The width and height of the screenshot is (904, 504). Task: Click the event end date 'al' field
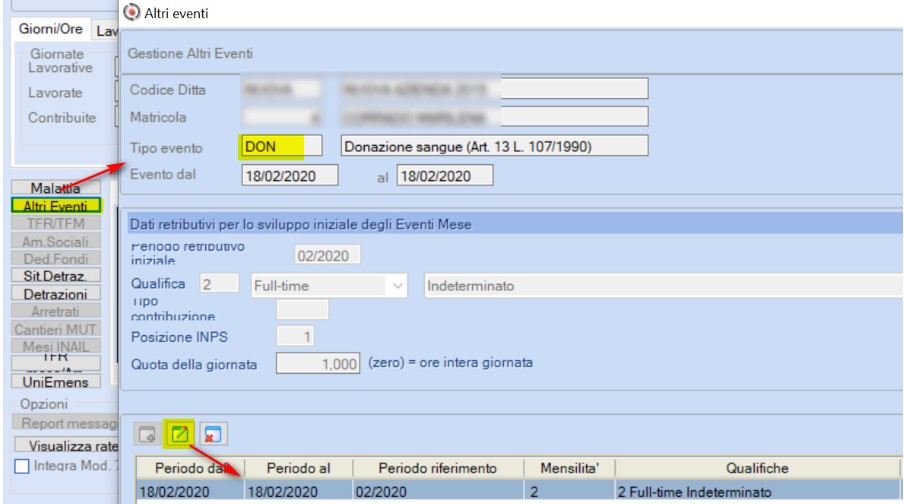(445, 175)
